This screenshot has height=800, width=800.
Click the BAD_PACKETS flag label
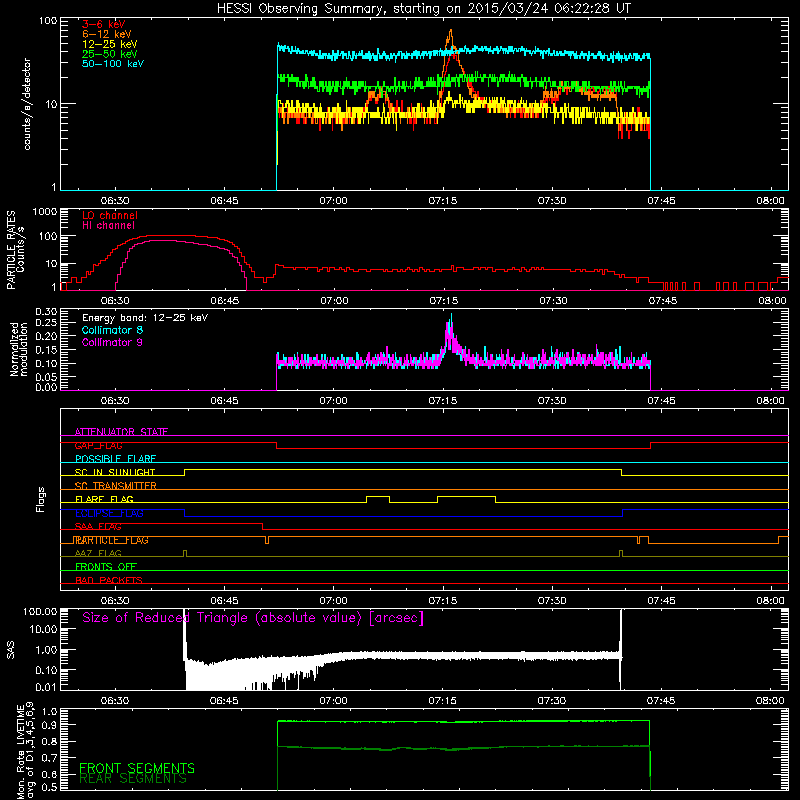pos(109,580)
